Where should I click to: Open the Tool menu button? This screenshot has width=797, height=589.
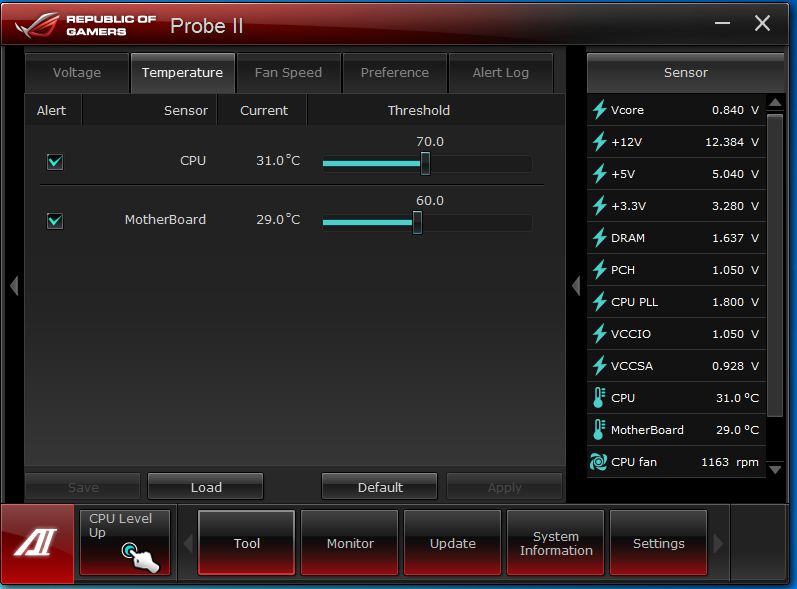tap(247, 543)
